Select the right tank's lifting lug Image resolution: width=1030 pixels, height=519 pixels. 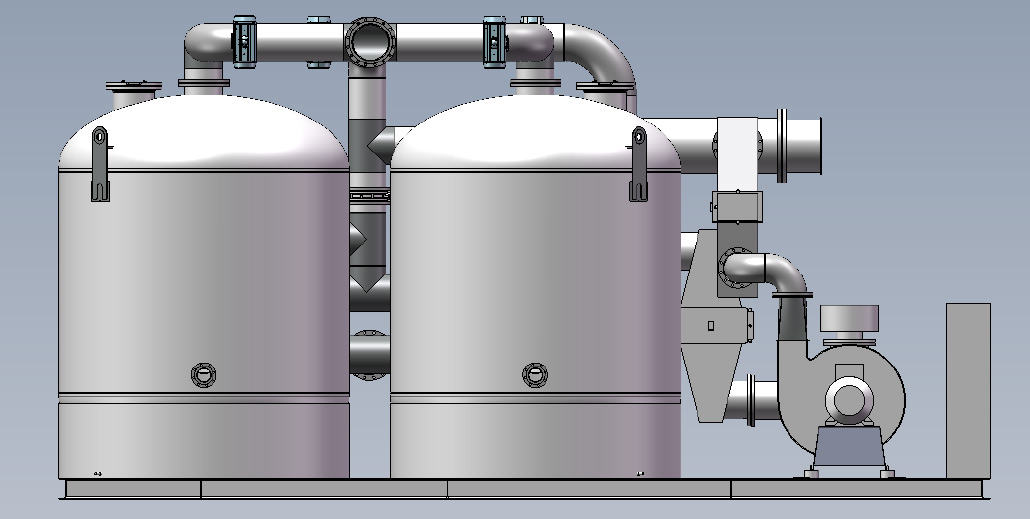(x=637, y=162)
